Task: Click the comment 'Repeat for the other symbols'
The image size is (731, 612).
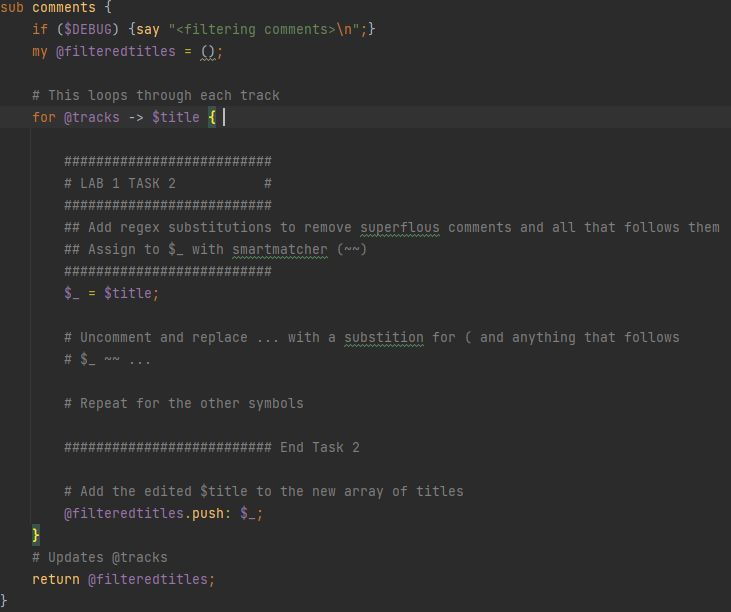Action: click(184, 404)
